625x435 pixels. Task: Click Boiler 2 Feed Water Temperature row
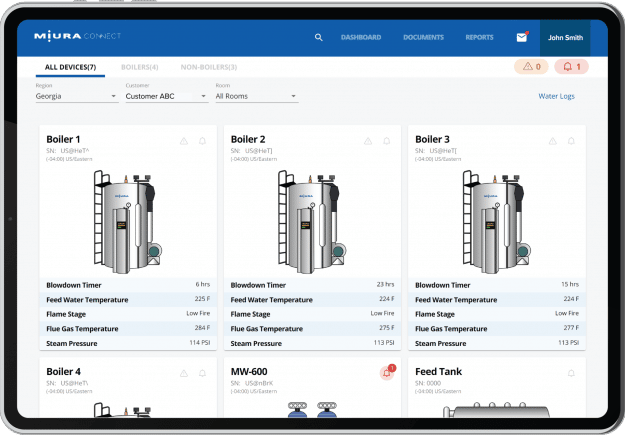[x=312, y=299]
